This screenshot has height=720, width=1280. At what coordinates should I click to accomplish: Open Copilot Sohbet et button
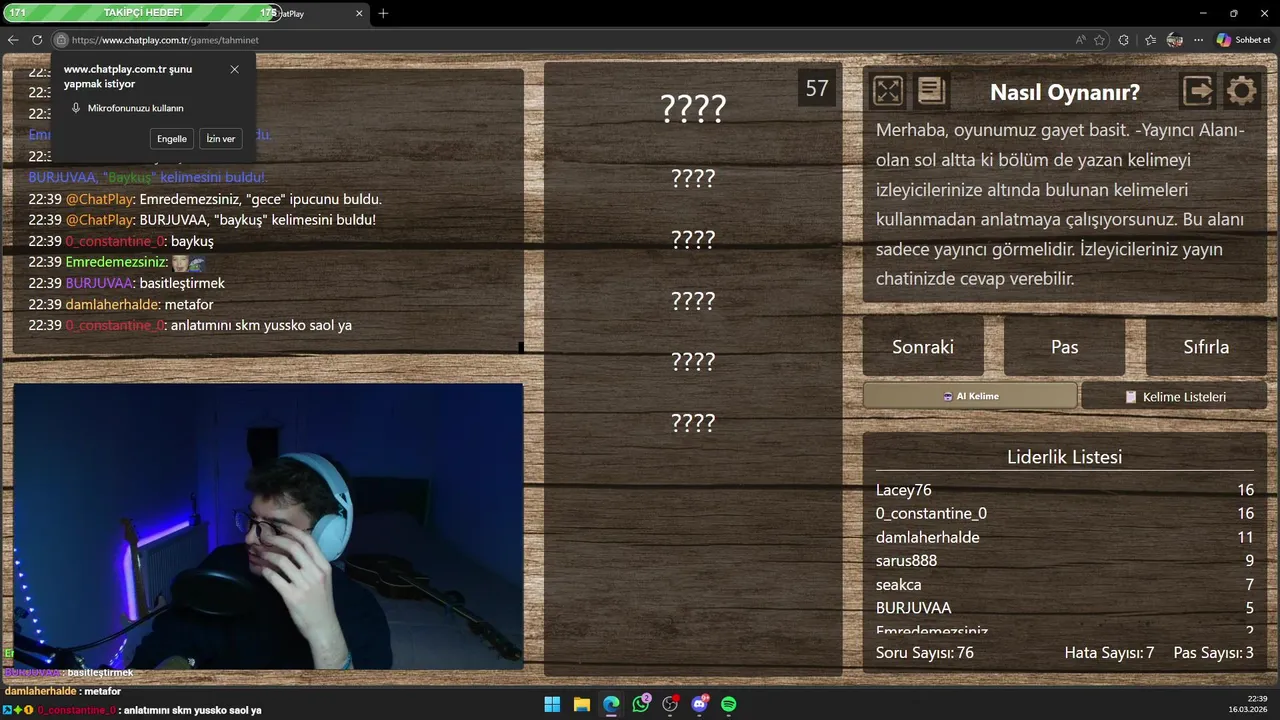[1244, 40]
